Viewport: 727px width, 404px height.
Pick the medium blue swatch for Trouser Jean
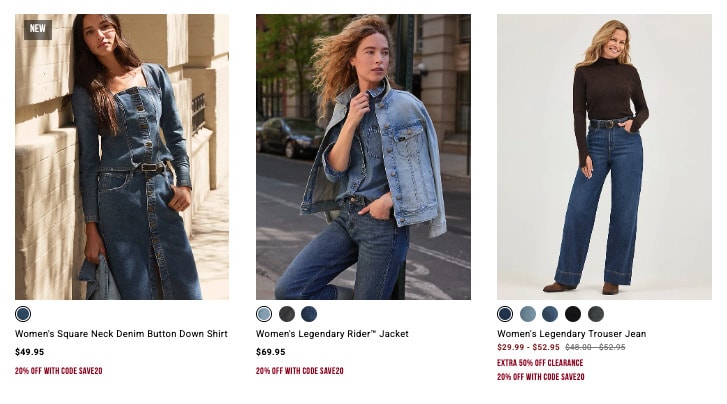[x=550, y=314]
